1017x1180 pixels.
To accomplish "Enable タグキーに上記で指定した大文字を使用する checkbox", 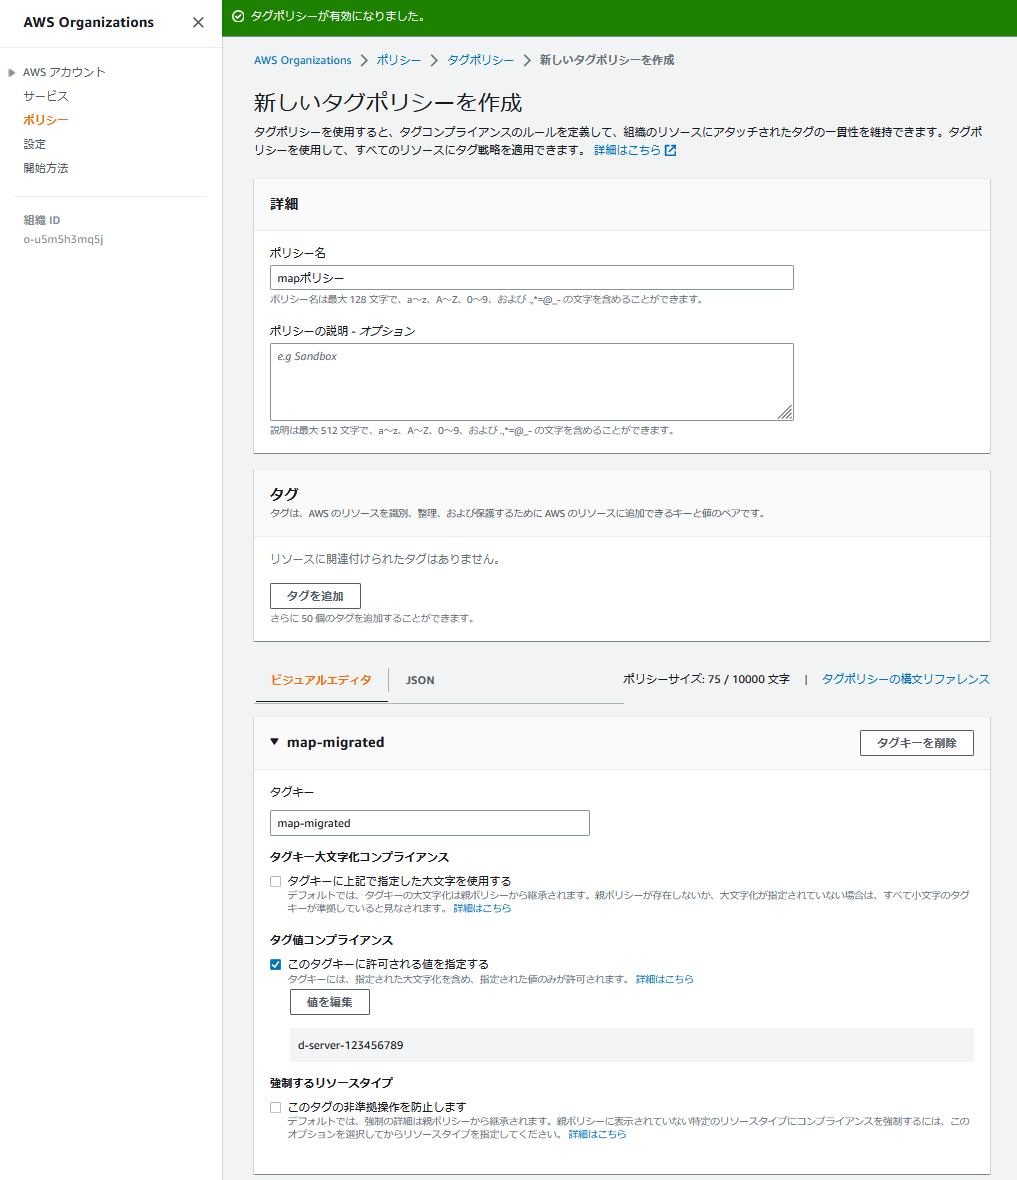I will click(276, 881).
